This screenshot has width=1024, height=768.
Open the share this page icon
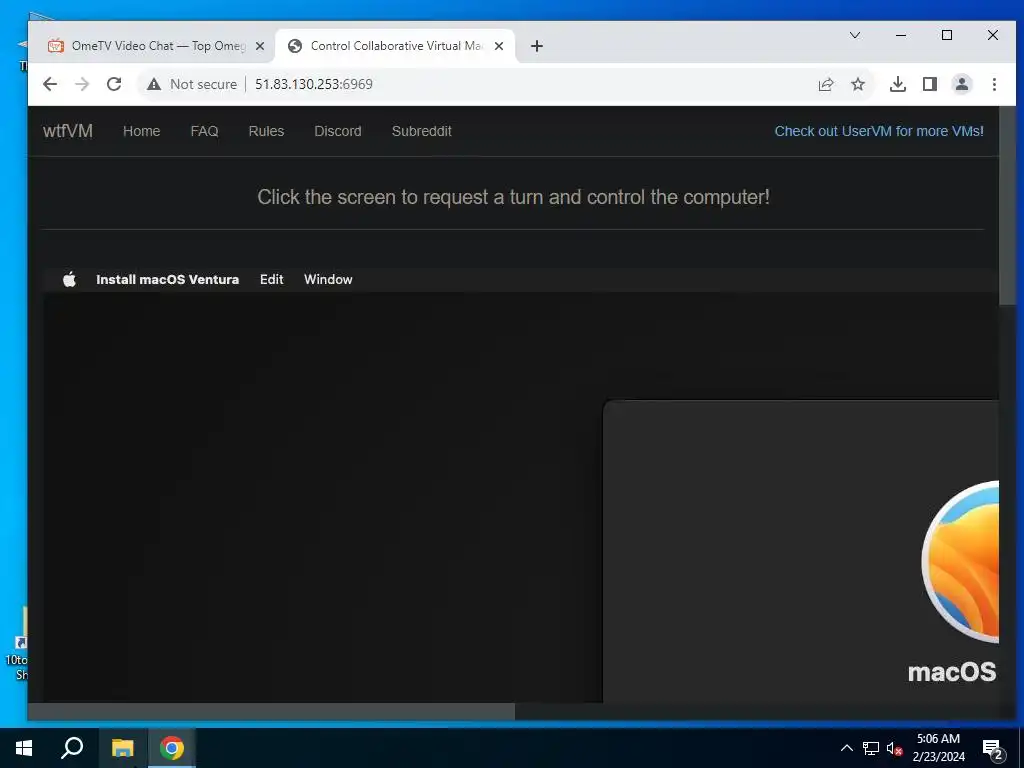point(826,84)
